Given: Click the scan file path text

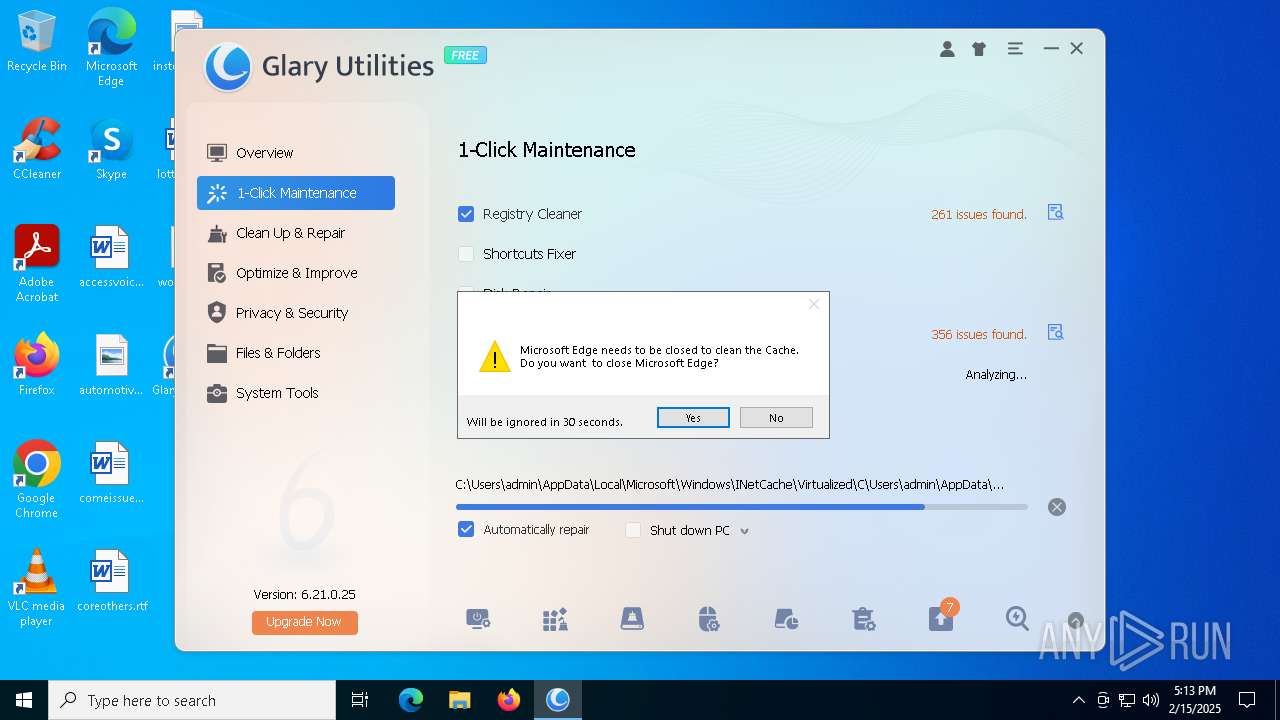Looking at the screenshot, I should coord(730,485).
